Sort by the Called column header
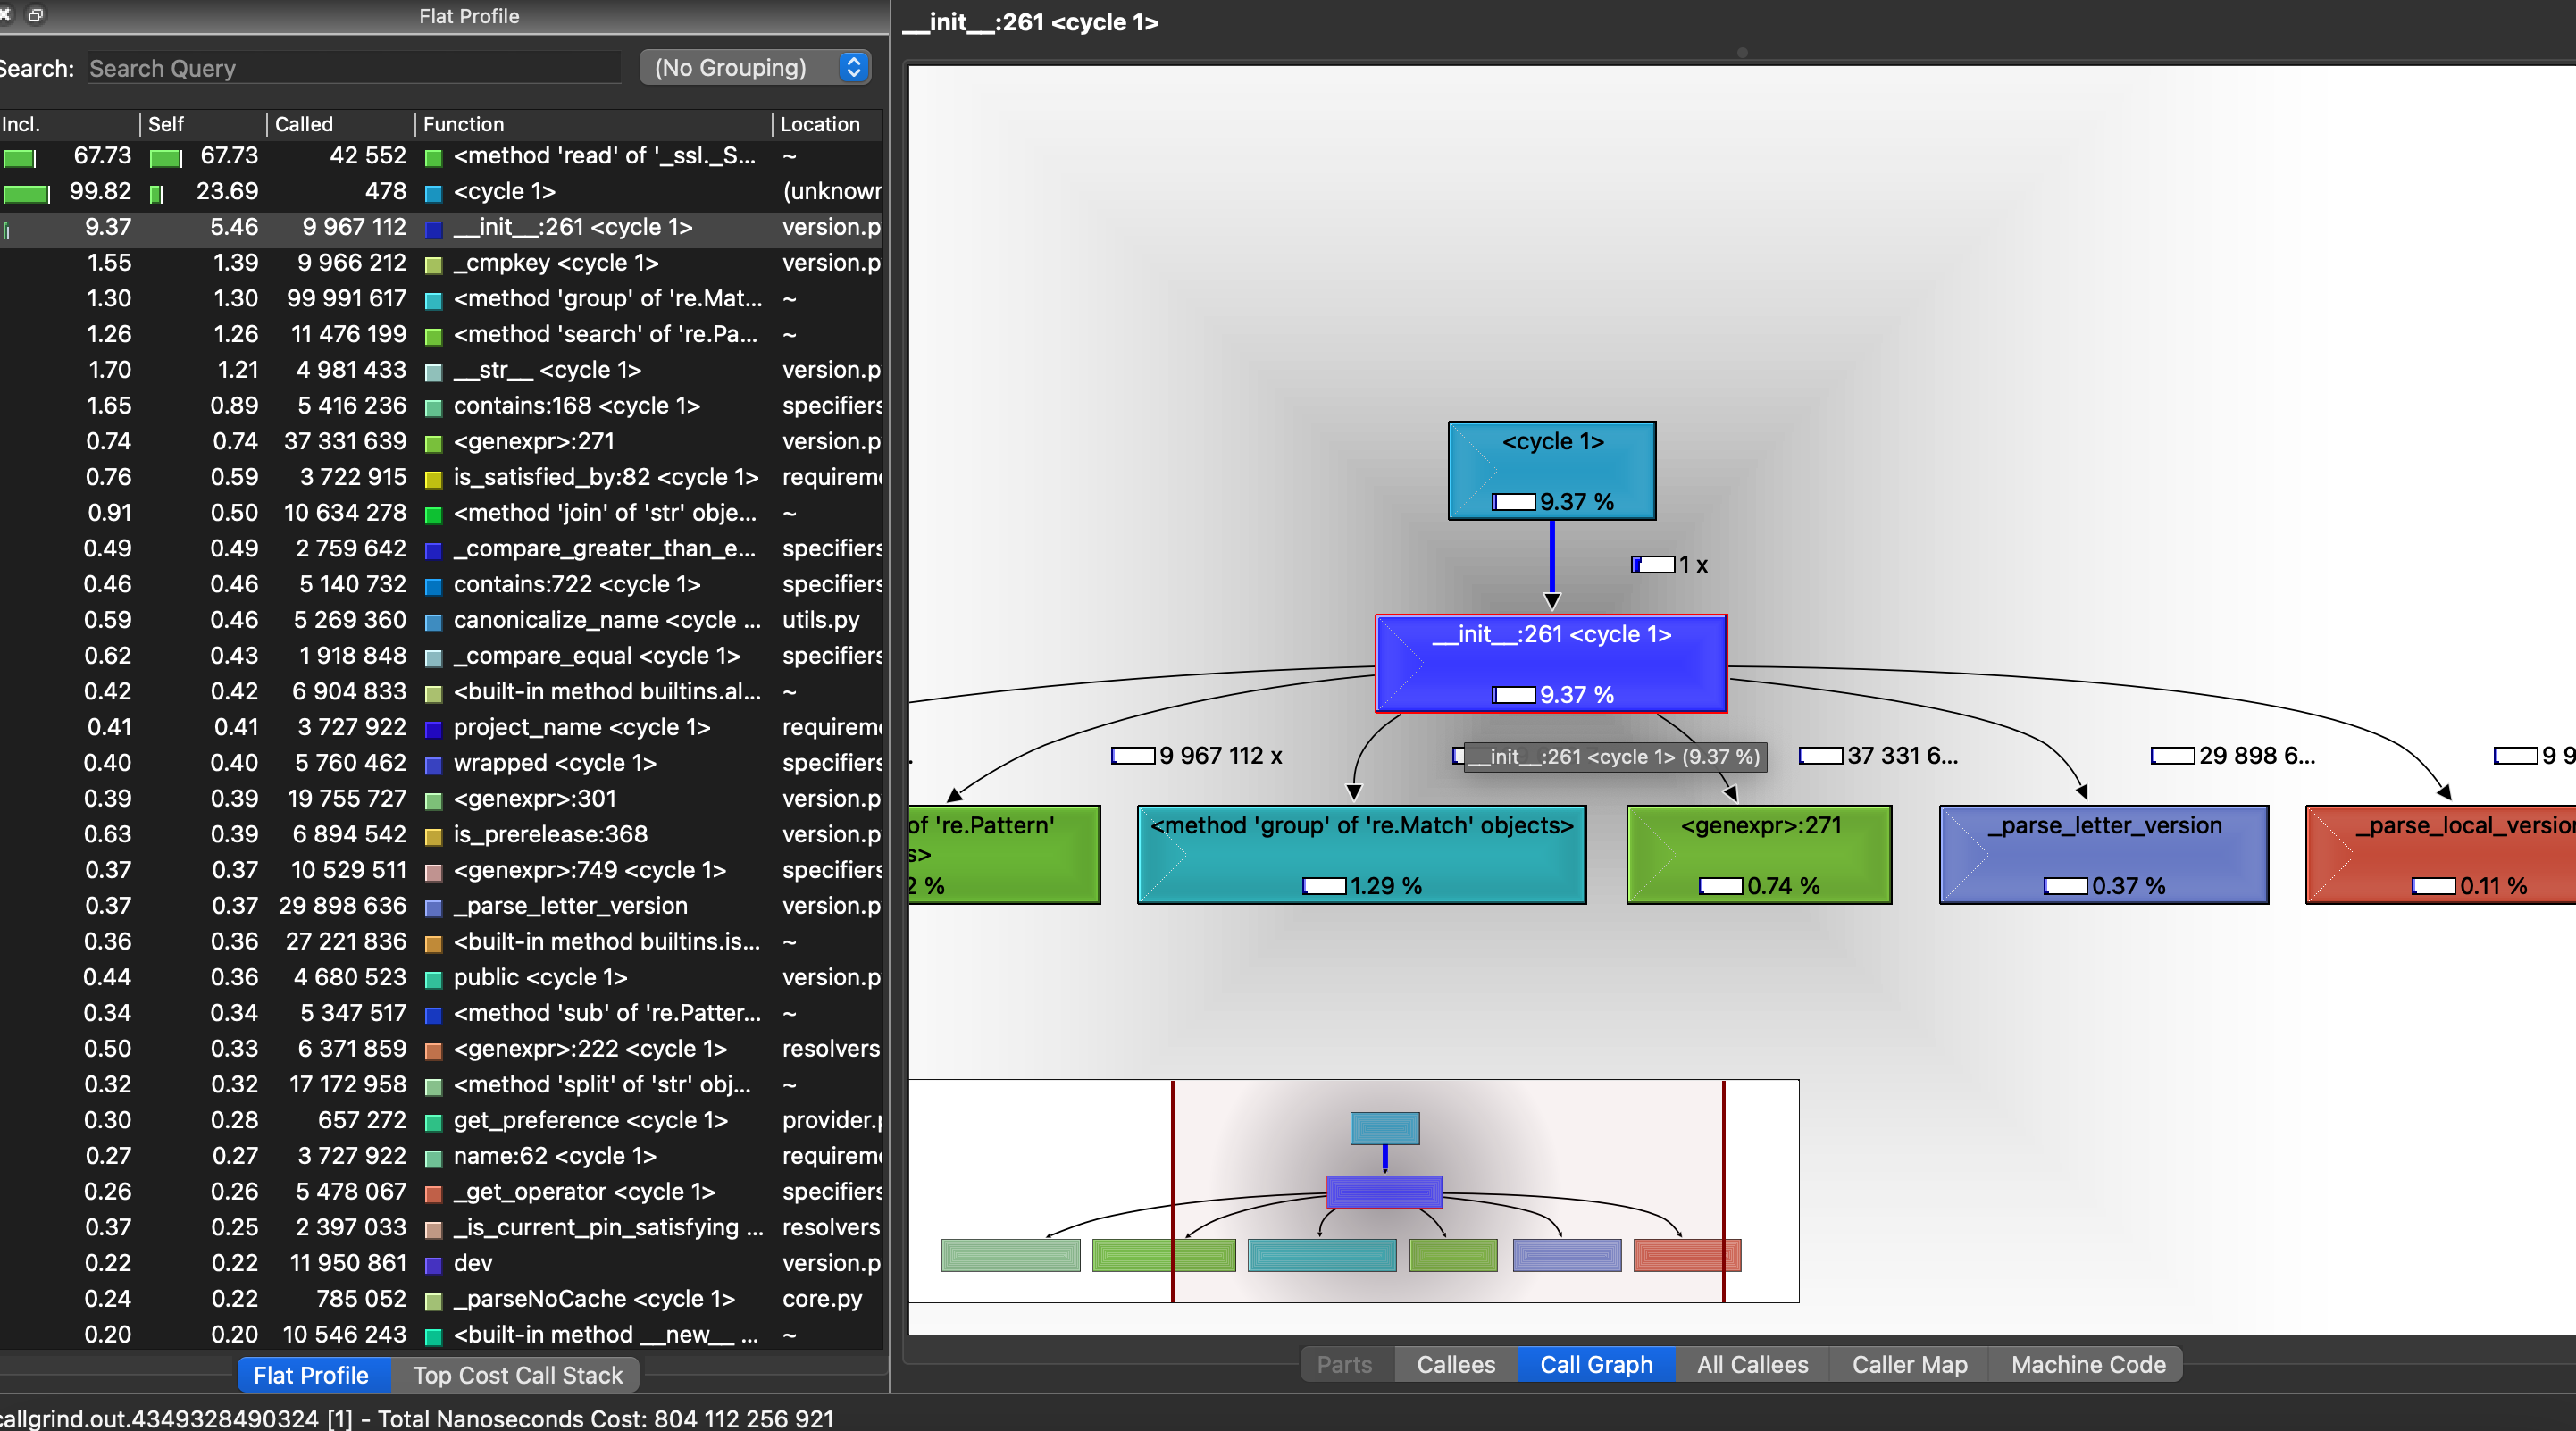Screen dimensions: 2576x1431 (340, 124)
